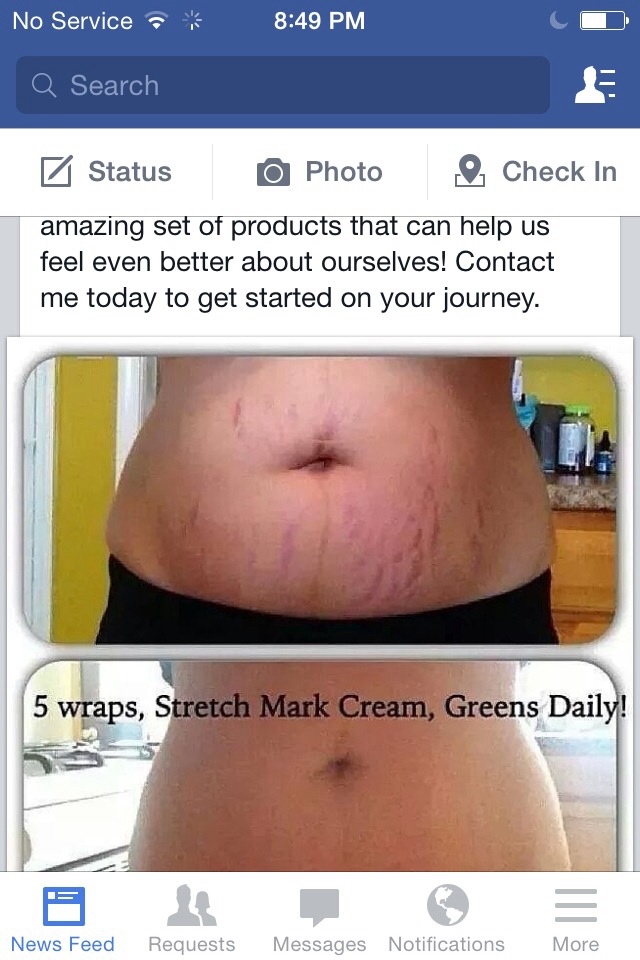Open the News Feed tab icon
The height and width of the screenshot is (960, 640).
(64, 906)
